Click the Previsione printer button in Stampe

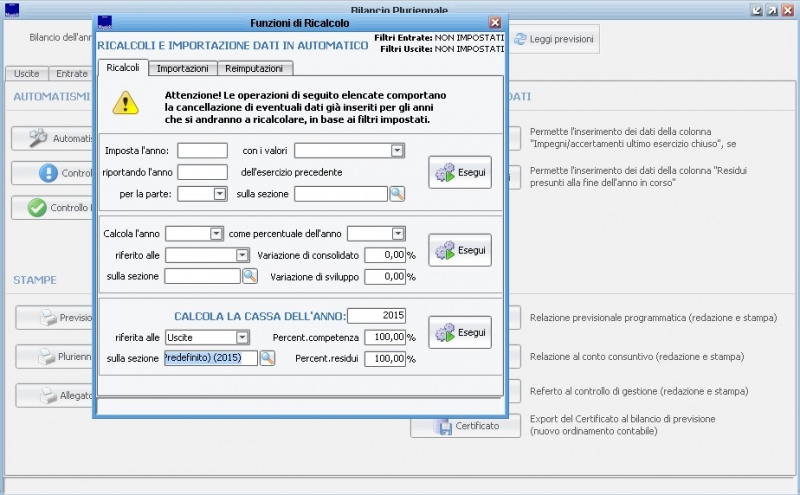[x=55, y=317]
